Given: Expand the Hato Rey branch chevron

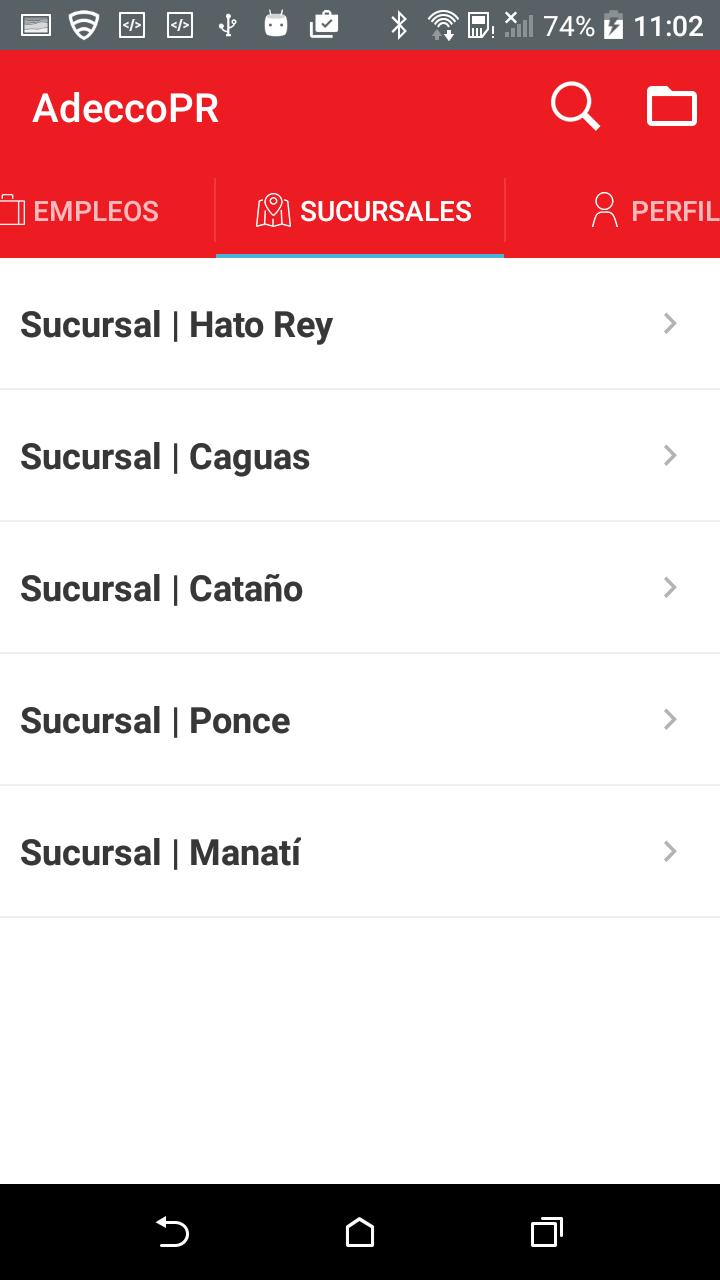Looking at the screenshot, I should click(670, 324).
